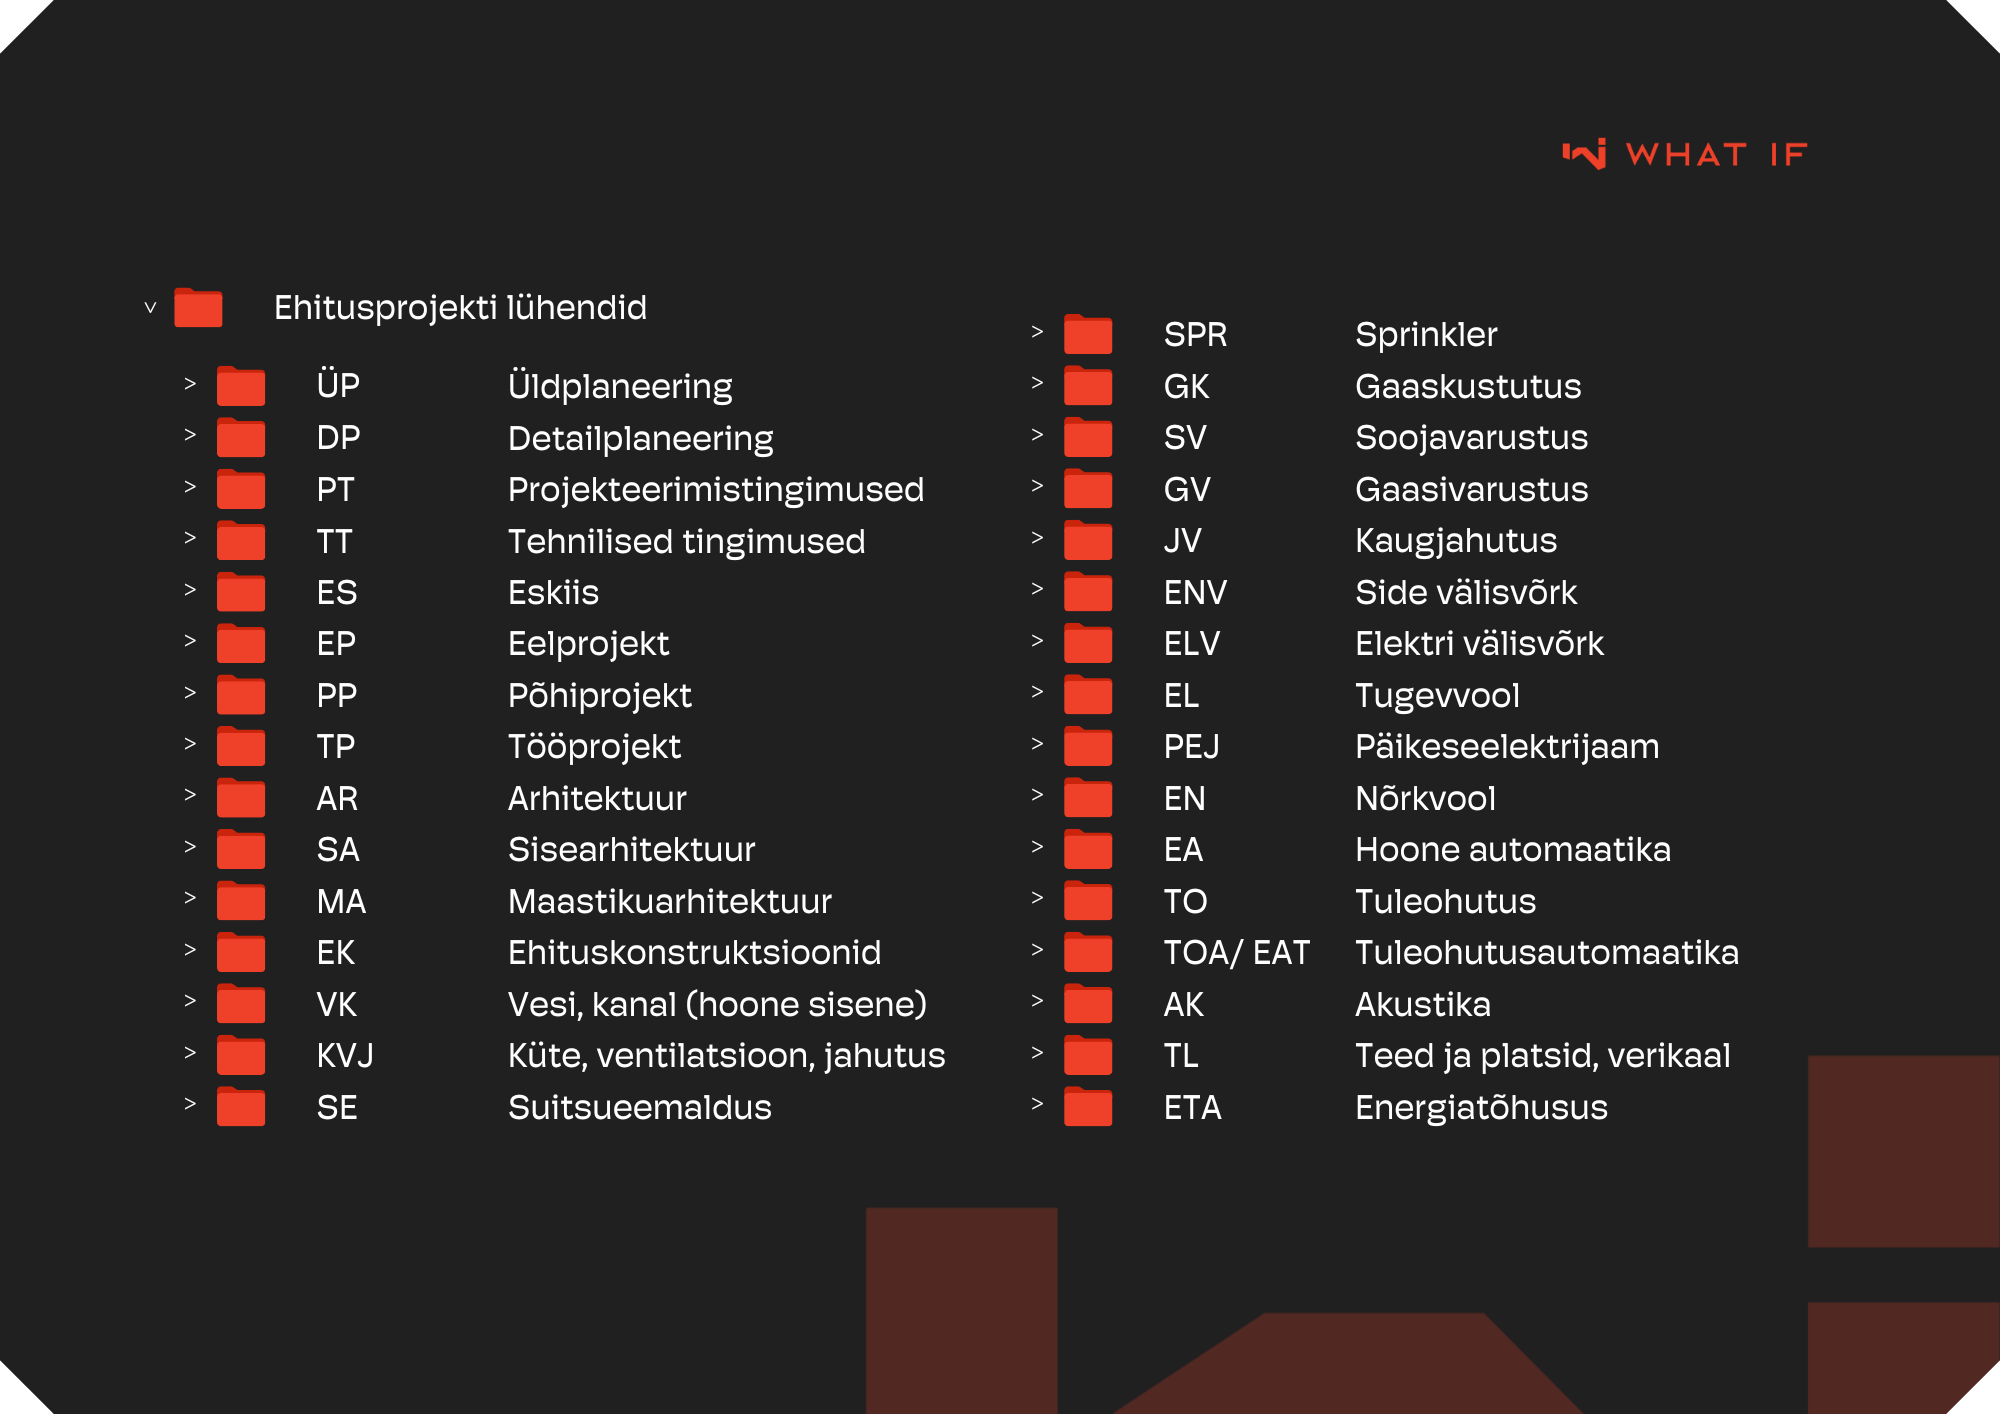Select the Ehituskonstruktsioonid entry
2000x1414 pixels.
tap(694, 953)
